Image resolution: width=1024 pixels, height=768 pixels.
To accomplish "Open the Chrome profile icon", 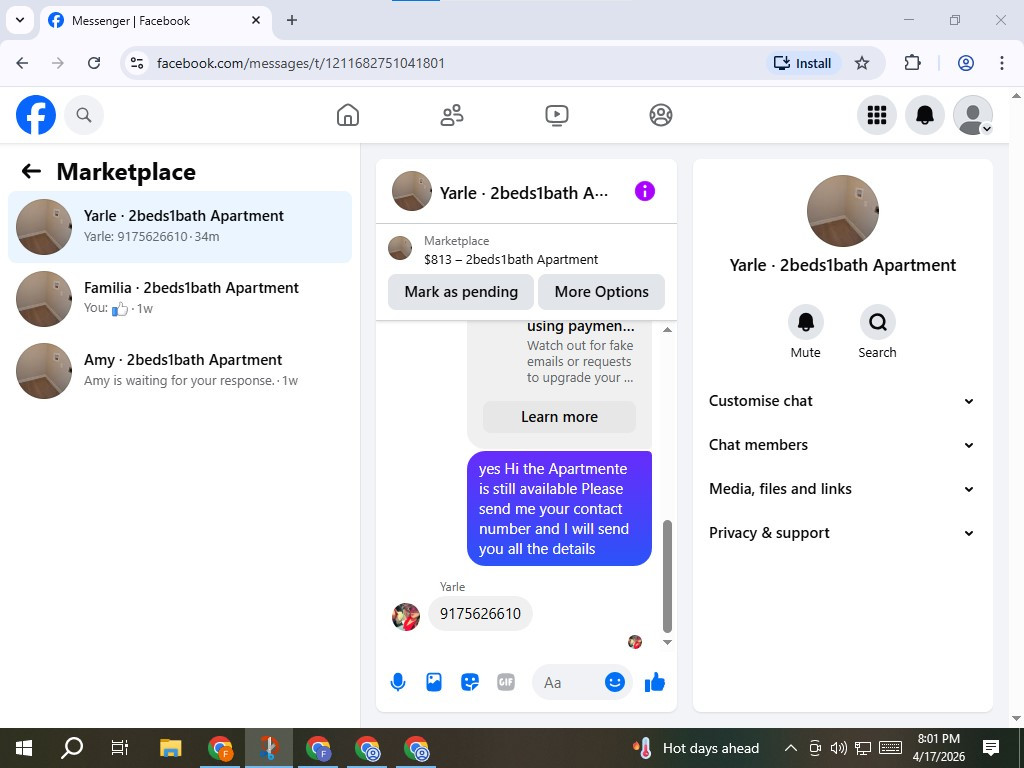I will point(966,63).
